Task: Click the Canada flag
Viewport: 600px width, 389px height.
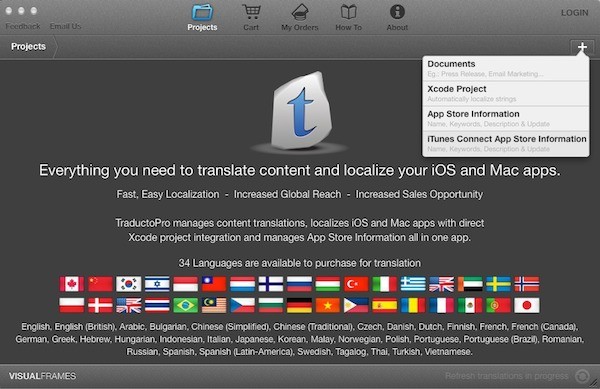Action: point(72,284)
